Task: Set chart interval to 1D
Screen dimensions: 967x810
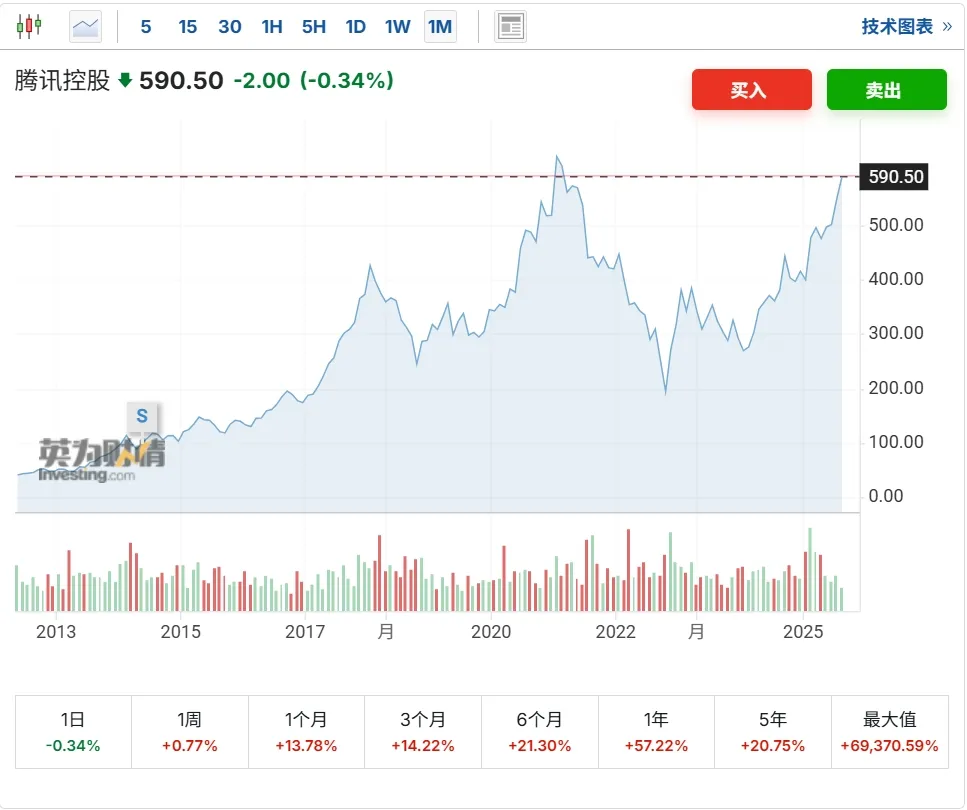Action: (x=356, y=27)
